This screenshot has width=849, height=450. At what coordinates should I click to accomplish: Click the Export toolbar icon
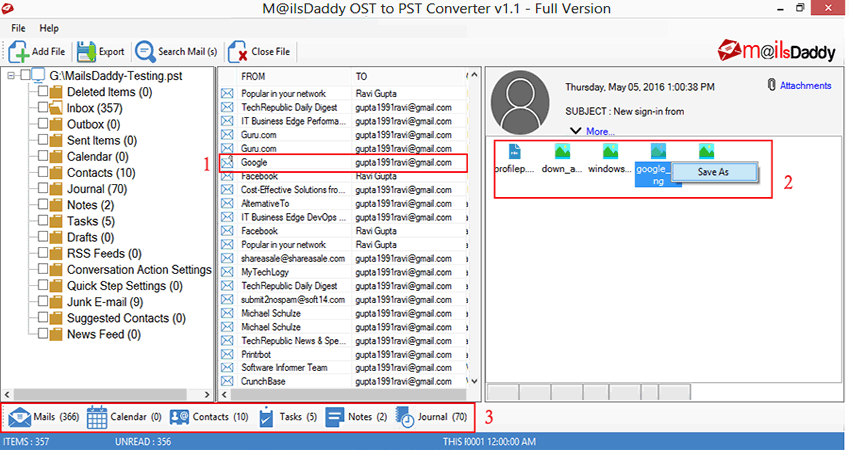[x=86, y=51]
